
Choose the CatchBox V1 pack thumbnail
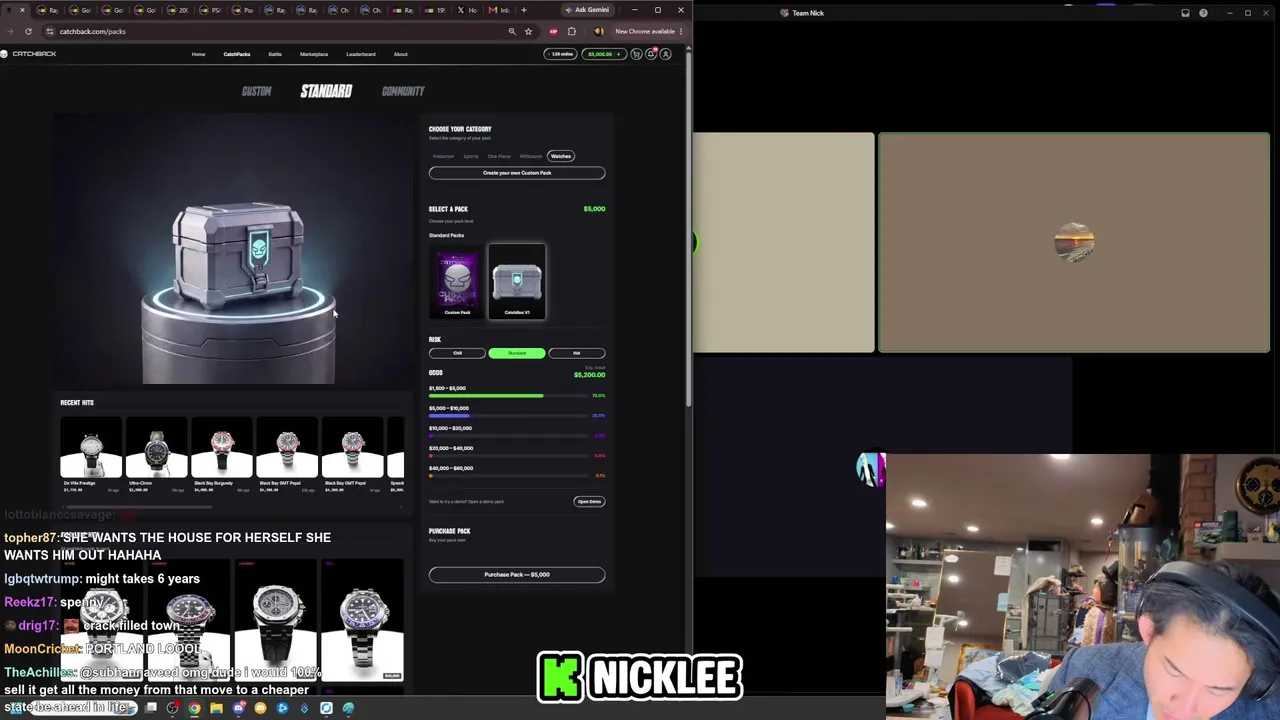[517, 282]
